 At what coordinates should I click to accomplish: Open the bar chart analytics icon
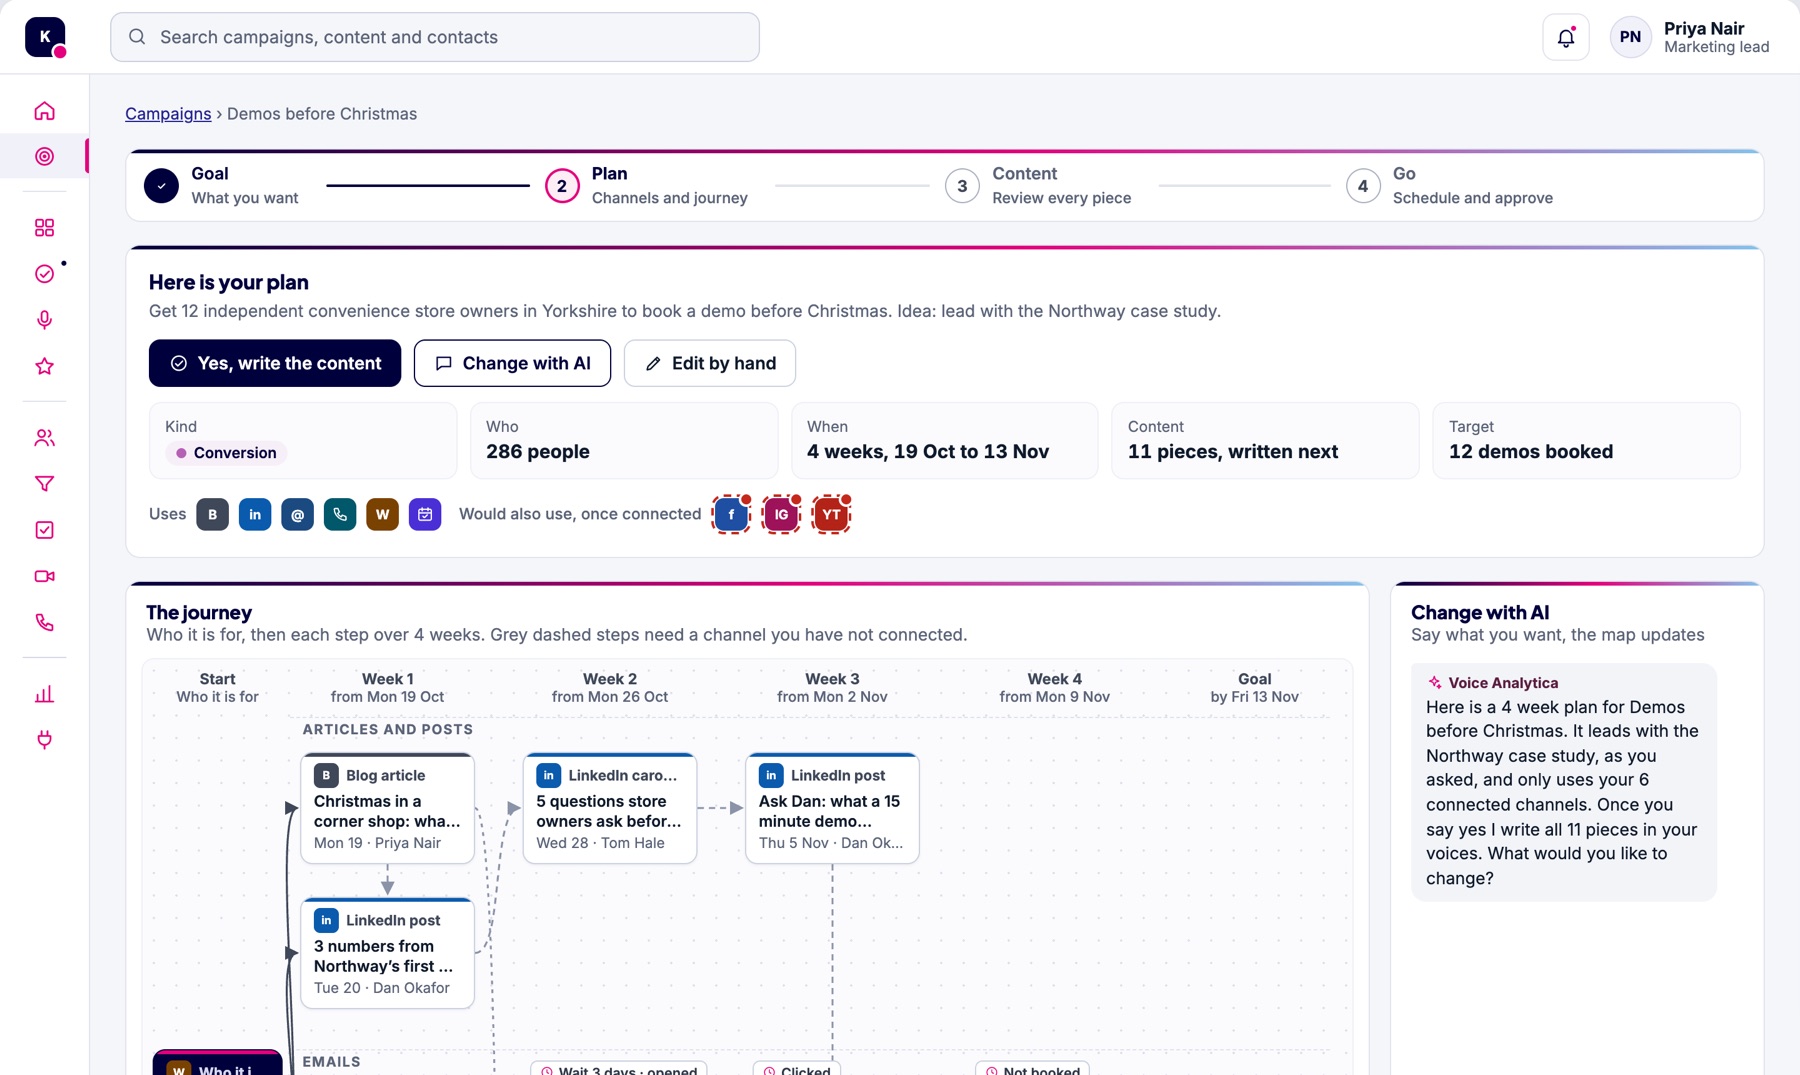(x=44, y=694)
